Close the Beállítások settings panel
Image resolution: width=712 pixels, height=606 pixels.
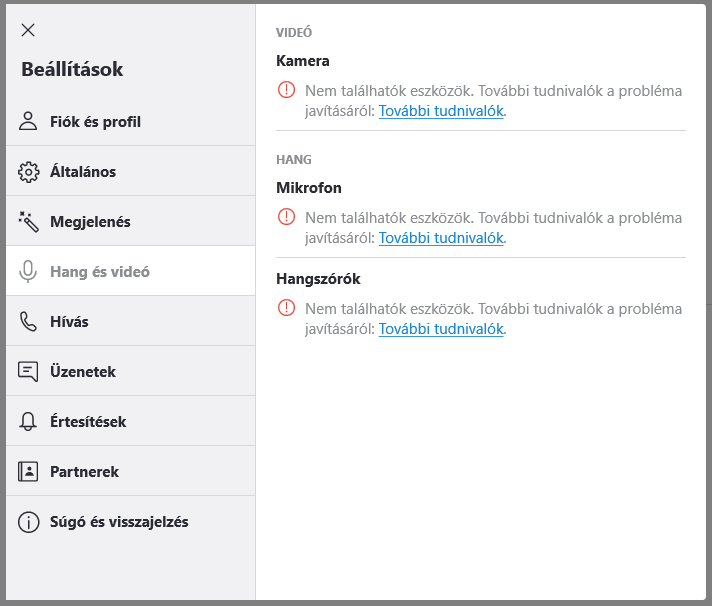[28, 30]
